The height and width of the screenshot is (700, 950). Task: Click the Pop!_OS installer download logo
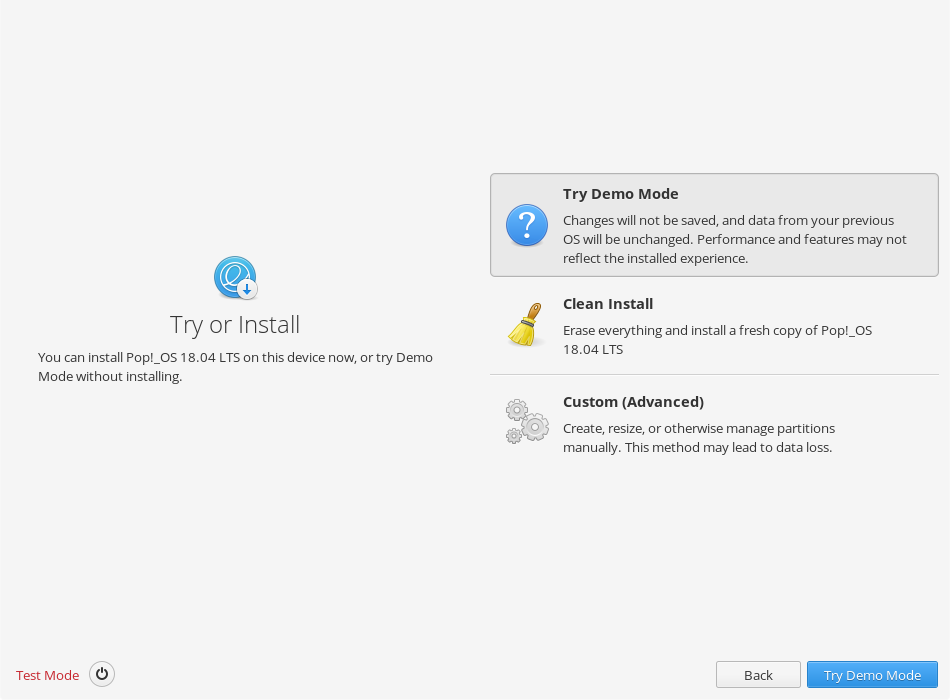click(234, 277)
